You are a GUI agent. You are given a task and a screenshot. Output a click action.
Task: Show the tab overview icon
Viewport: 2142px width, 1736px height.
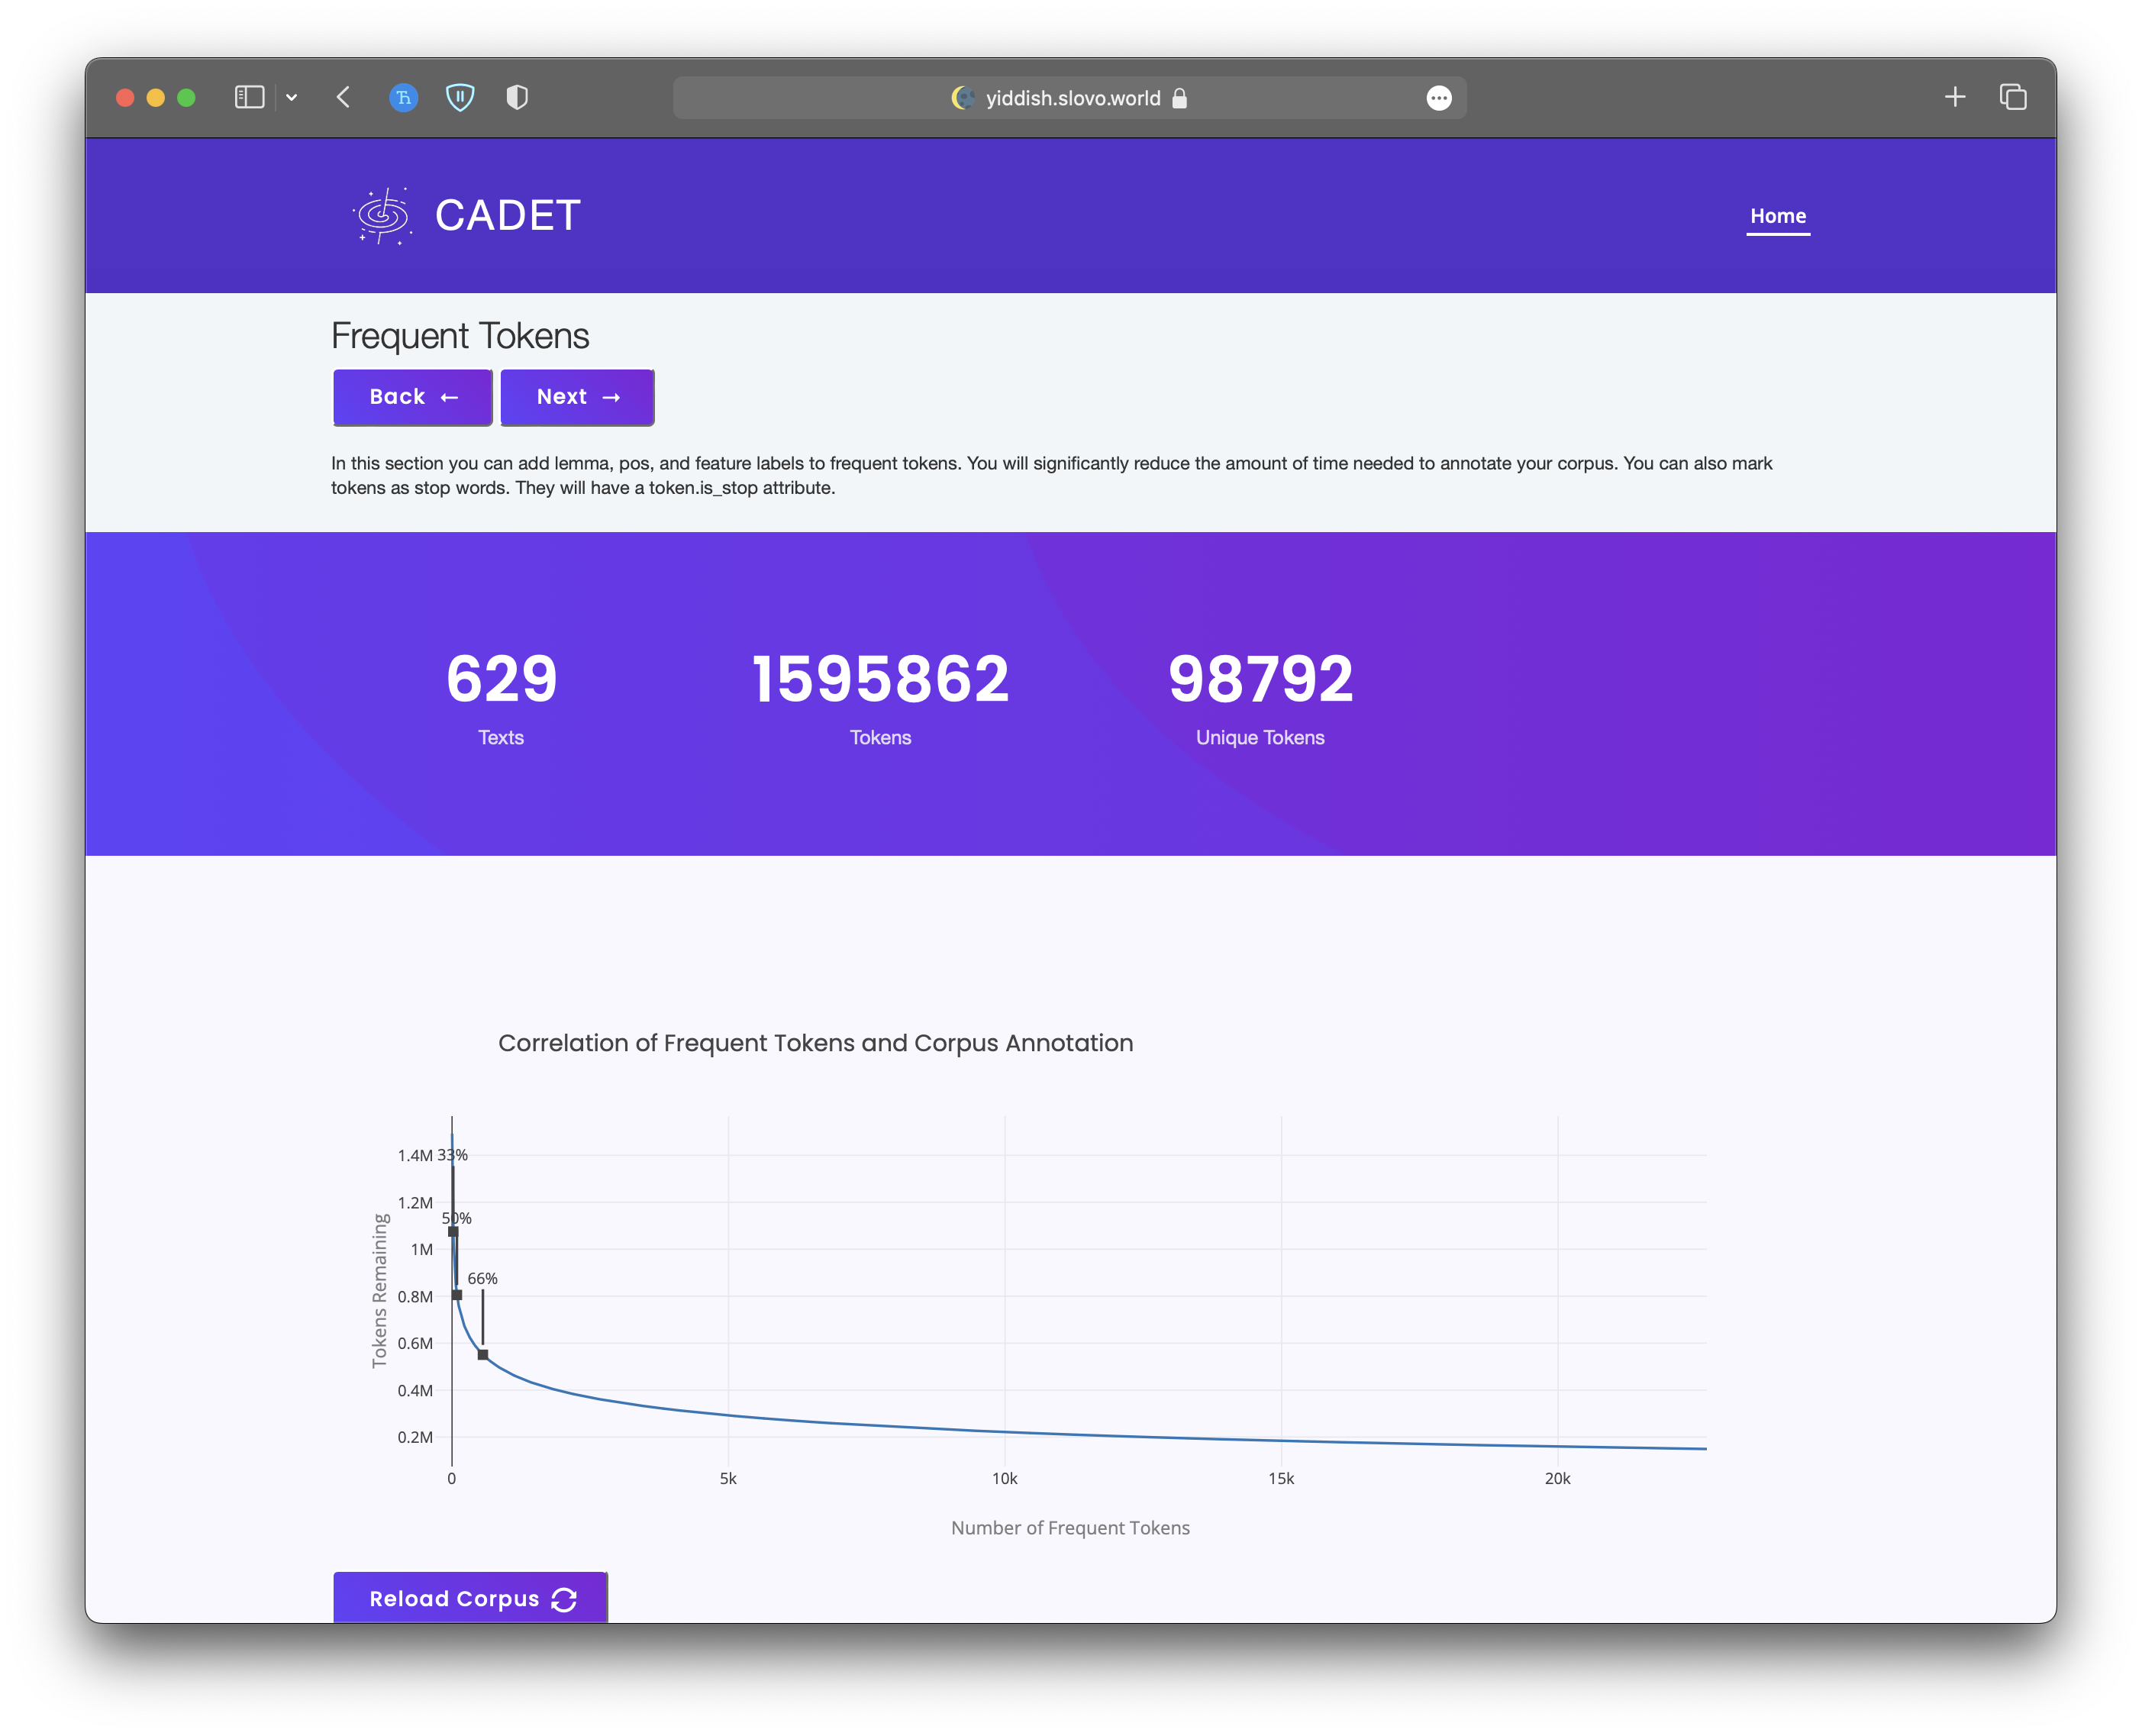coord(2013,97)
